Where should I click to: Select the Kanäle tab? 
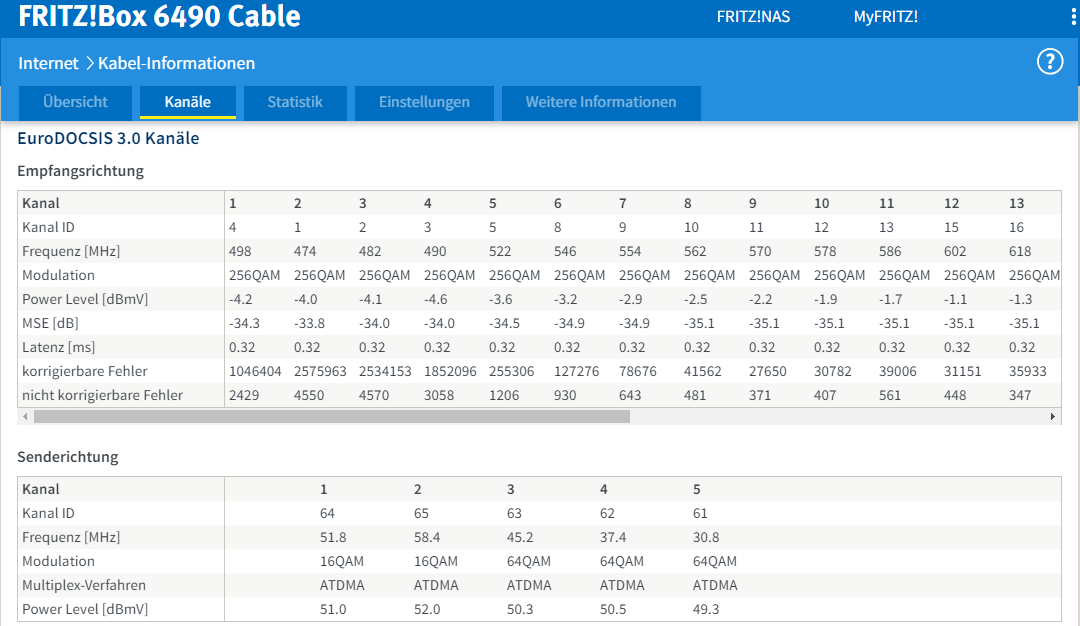[187, 102]
